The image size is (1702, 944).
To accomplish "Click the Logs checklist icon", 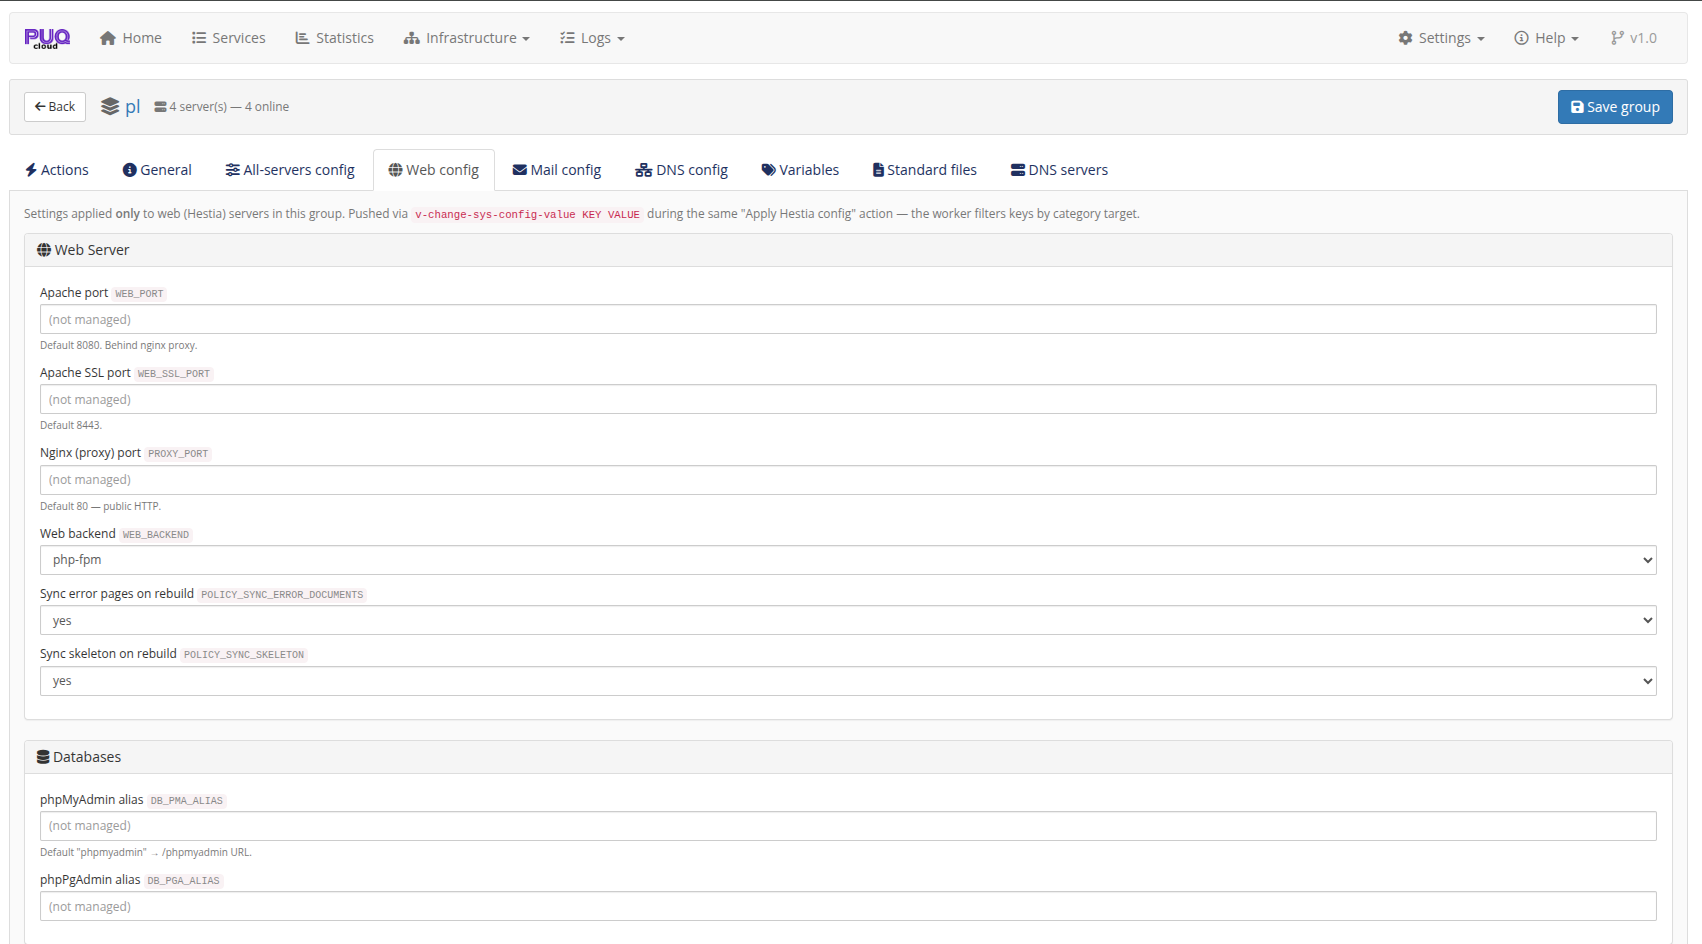I will click(567, 38).
